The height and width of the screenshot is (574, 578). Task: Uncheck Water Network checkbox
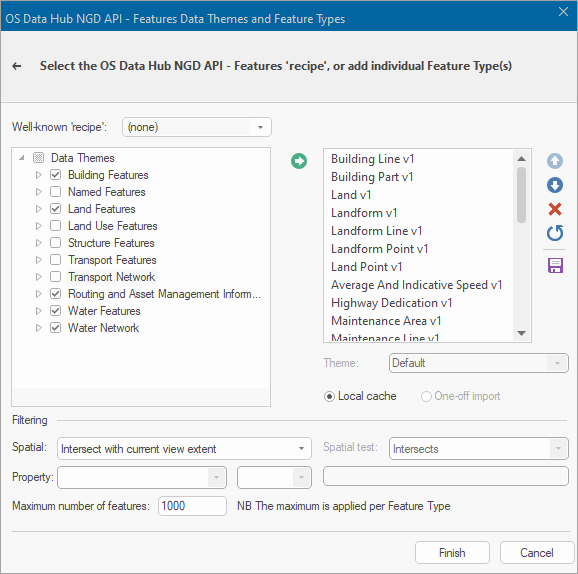pos(55,328)
